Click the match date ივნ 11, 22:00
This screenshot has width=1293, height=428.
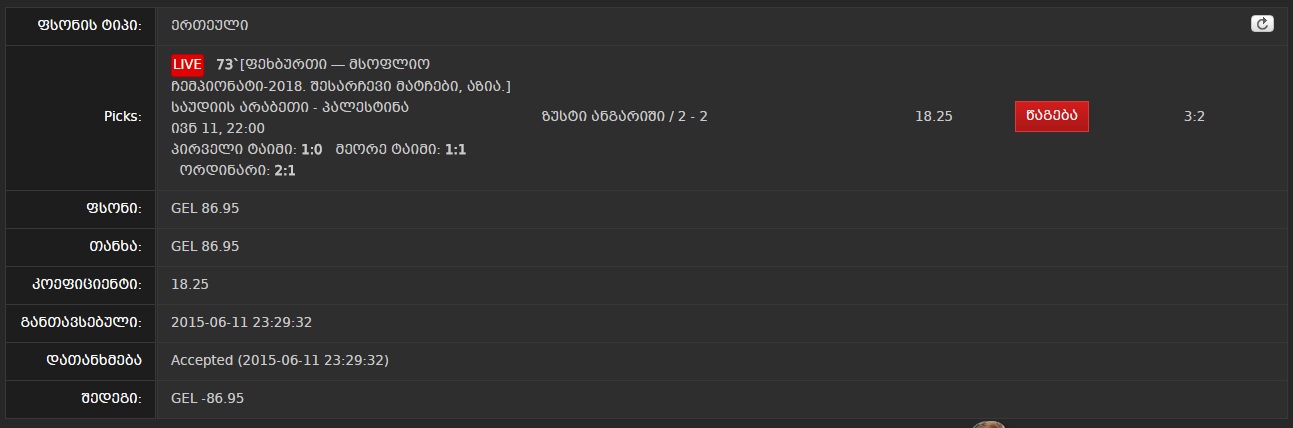[218, 128]
